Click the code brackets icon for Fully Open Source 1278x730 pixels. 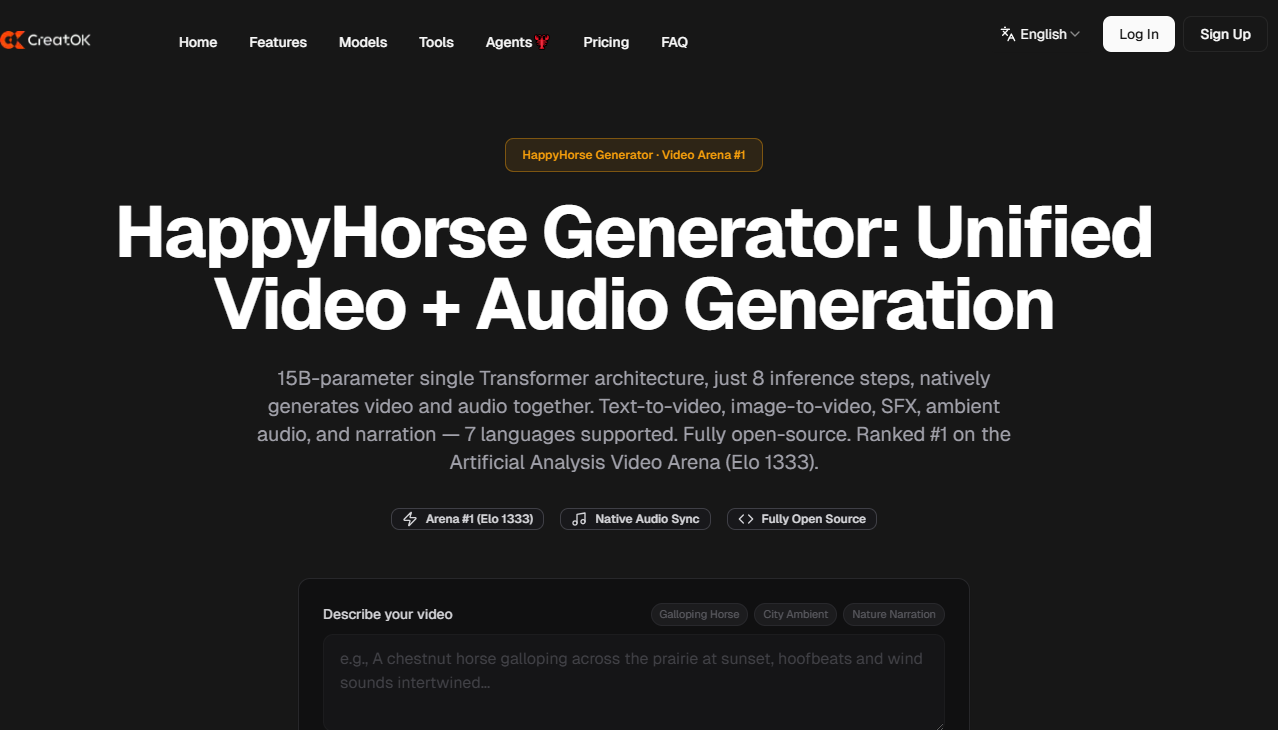pos(745,519)
